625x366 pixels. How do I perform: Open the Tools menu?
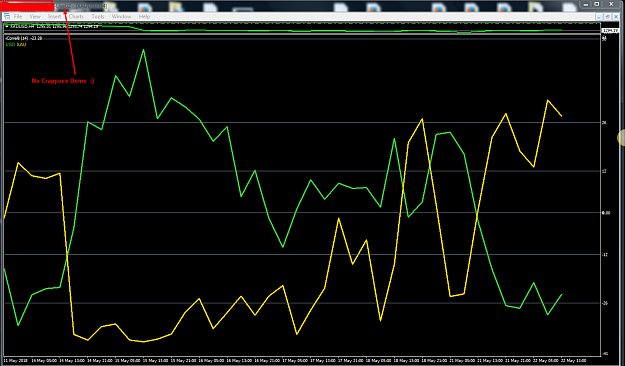click(x=98, y=16)
